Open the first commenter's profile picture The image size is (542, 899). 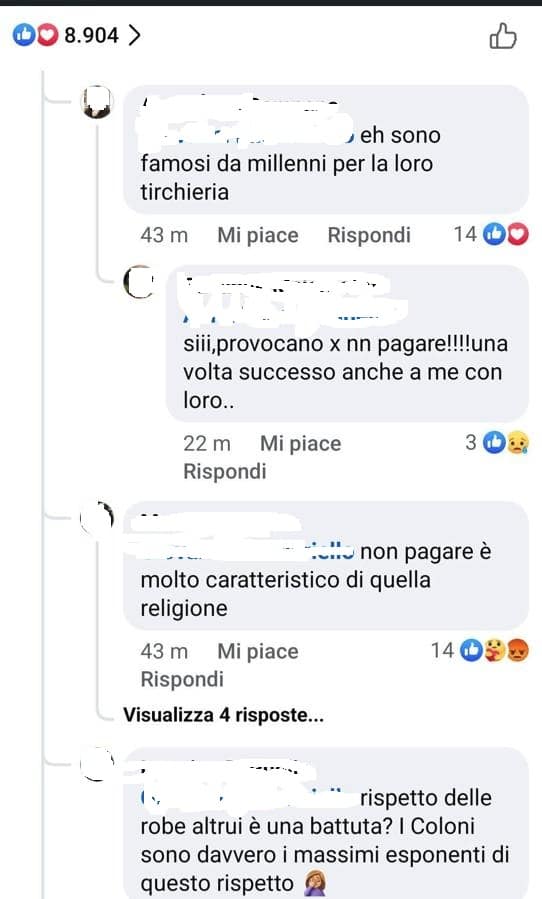[96, 102]
